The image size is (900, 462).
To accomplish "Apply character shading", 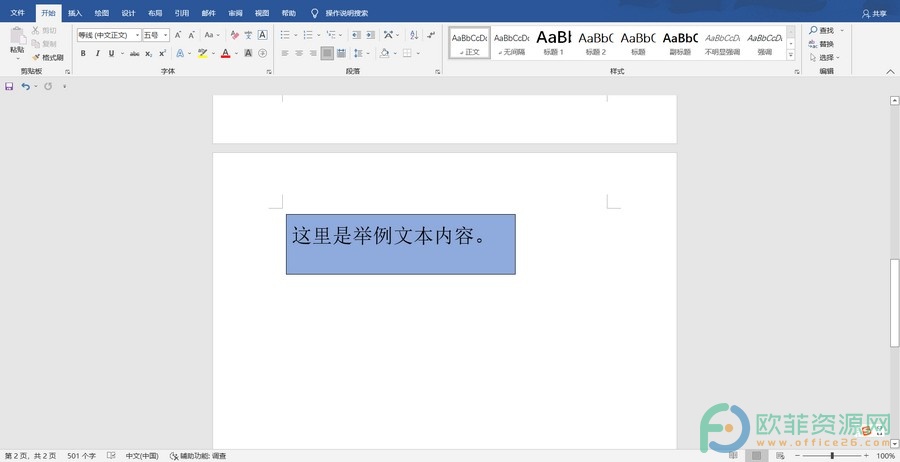I will (248, 53).
